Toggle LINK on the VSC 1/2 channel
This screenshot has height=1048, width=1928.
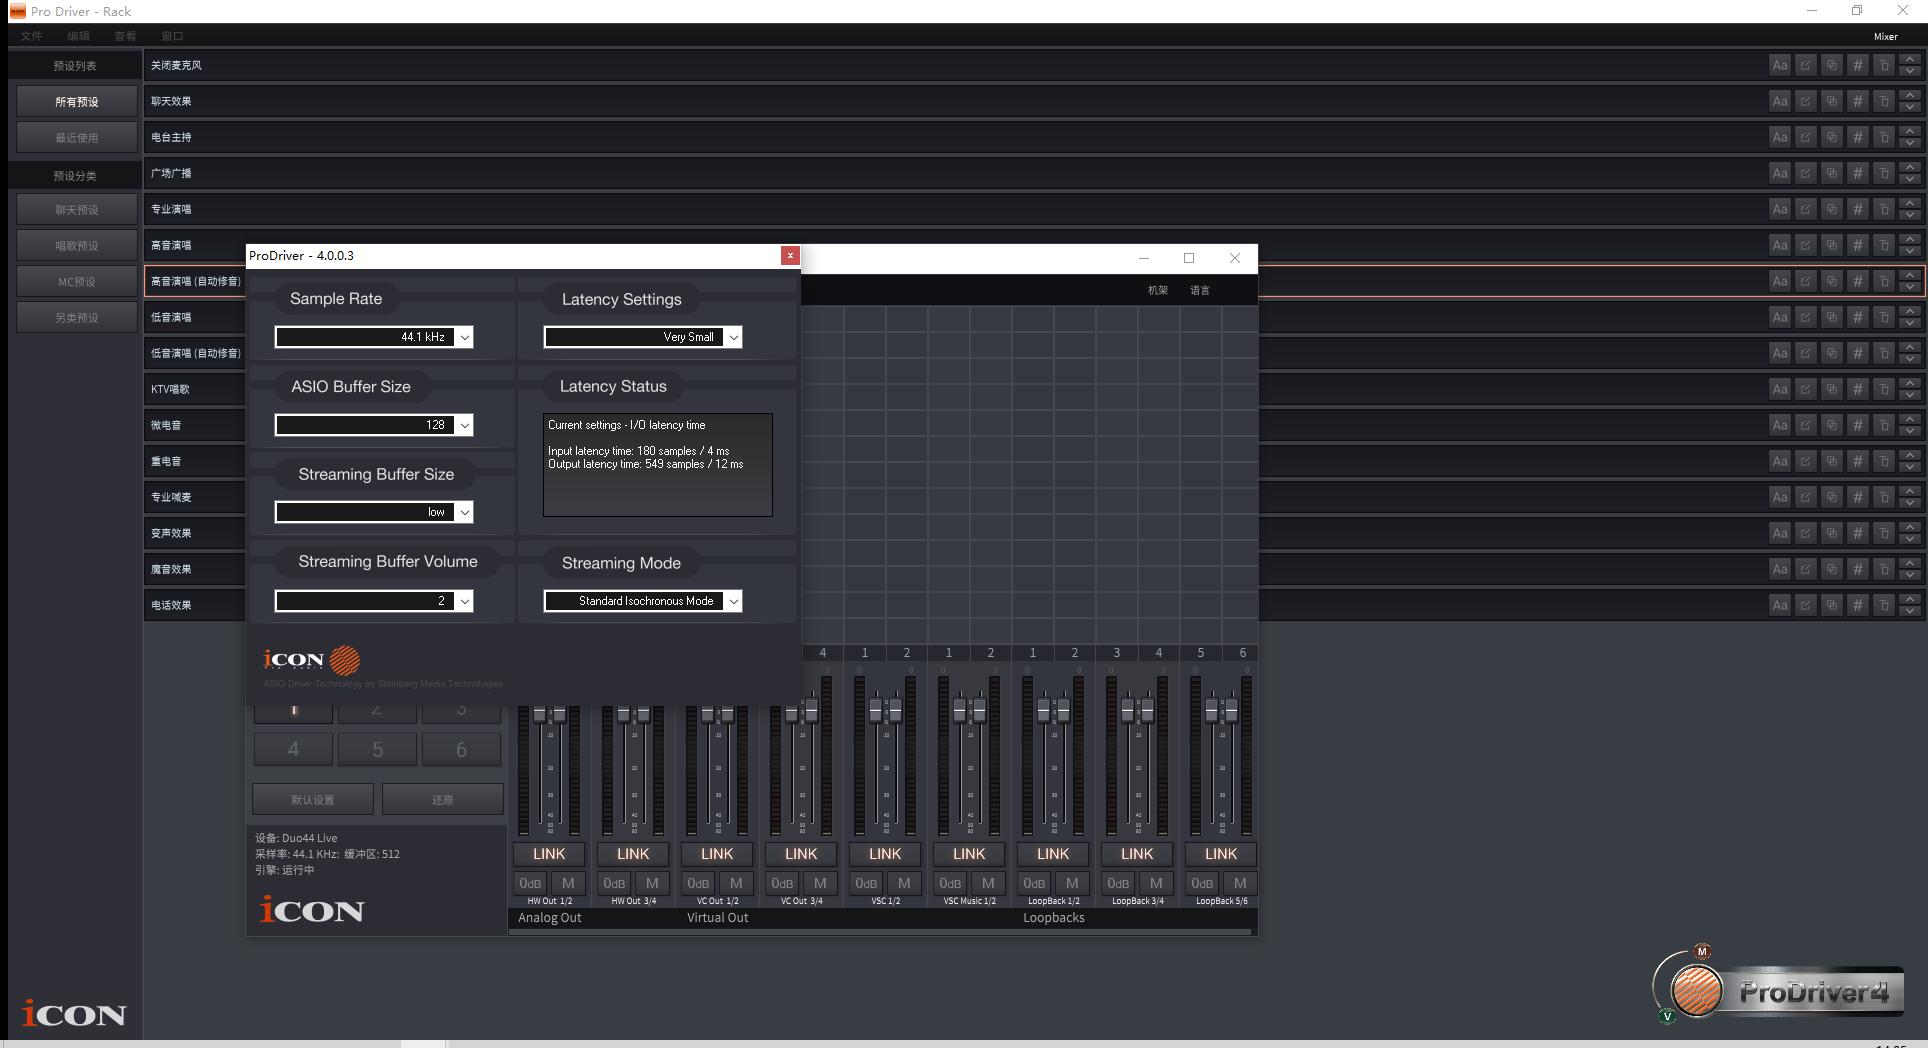point(884,854)
